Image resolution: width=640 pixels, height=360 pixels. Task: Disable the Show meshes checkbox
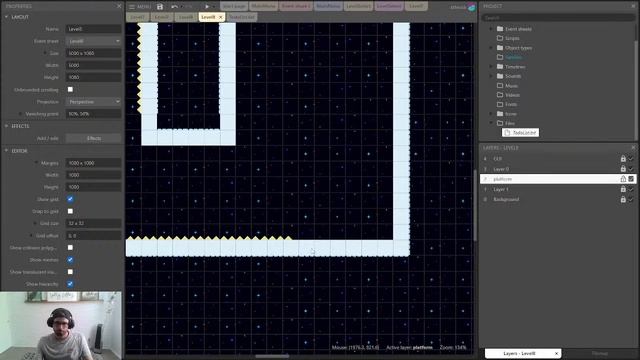(x=70, y=260)
